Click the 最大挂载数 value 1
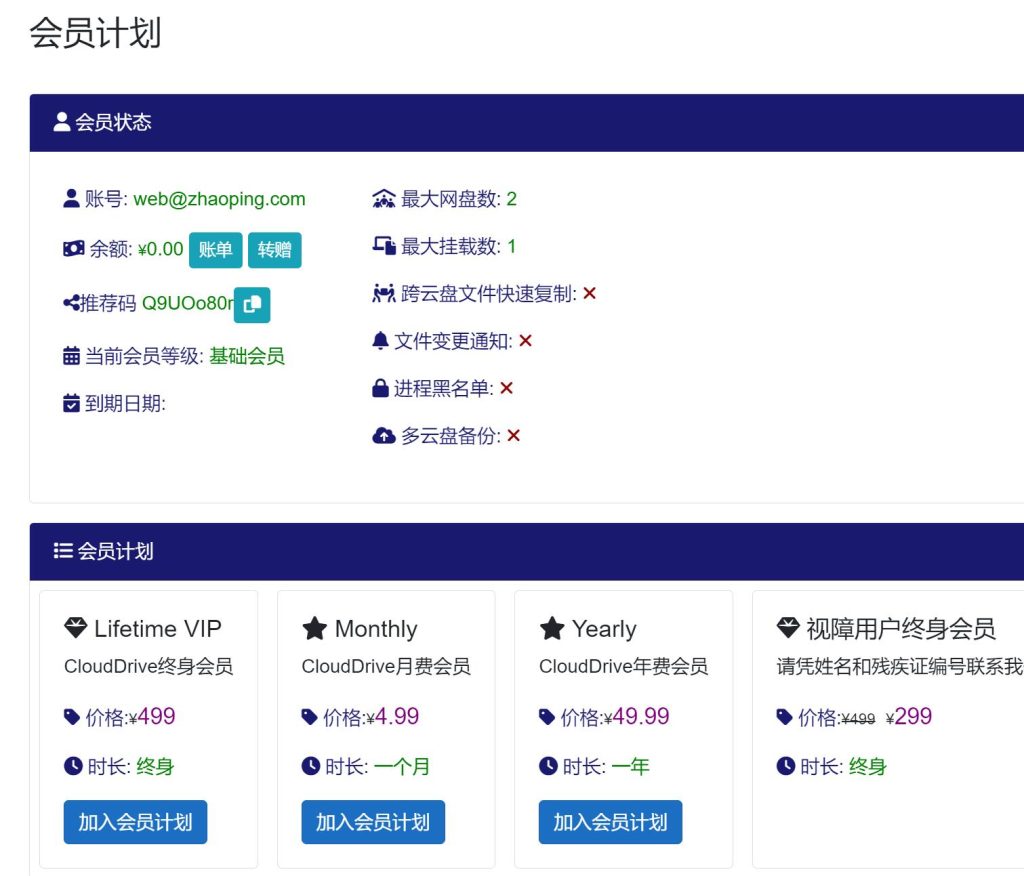Image resolution: width=1024 pixels, height=876 pixels. pos(511,246)
